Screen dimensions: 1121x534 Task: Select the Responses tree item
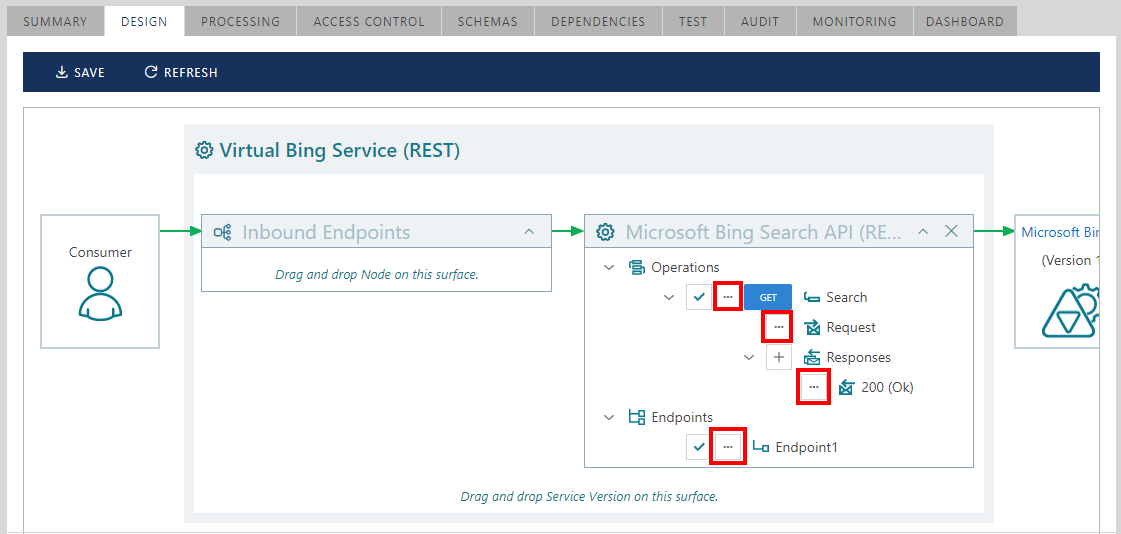(859, 357)
